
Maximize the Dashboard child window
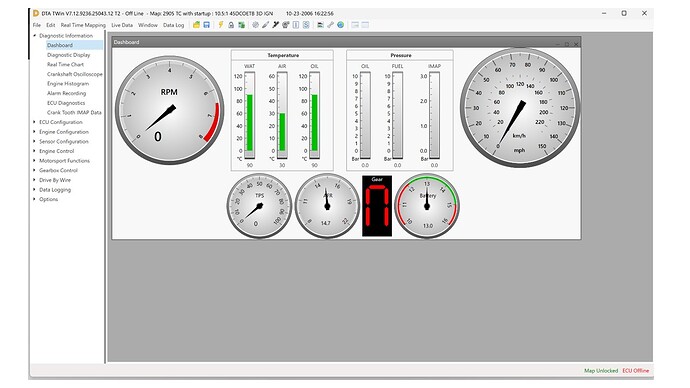567,44
